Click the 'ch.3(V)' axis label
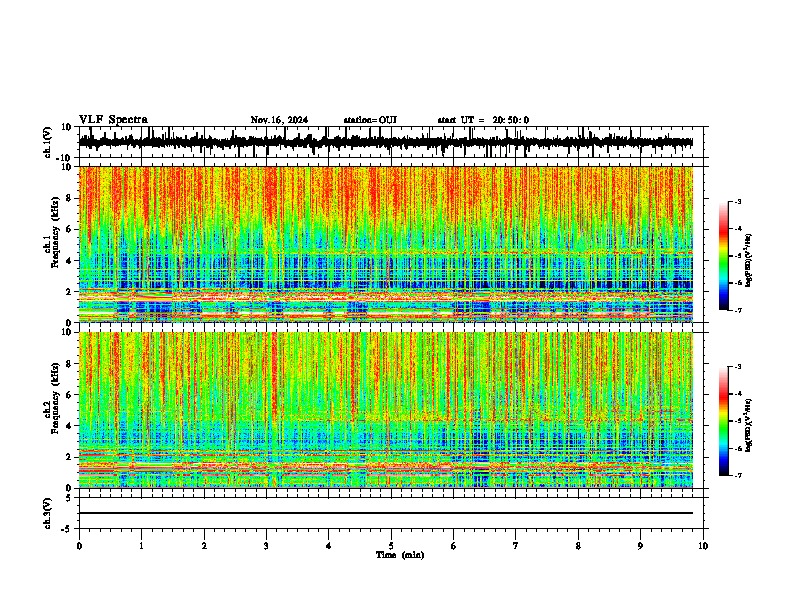792x612 pixels. click(48, 513)
